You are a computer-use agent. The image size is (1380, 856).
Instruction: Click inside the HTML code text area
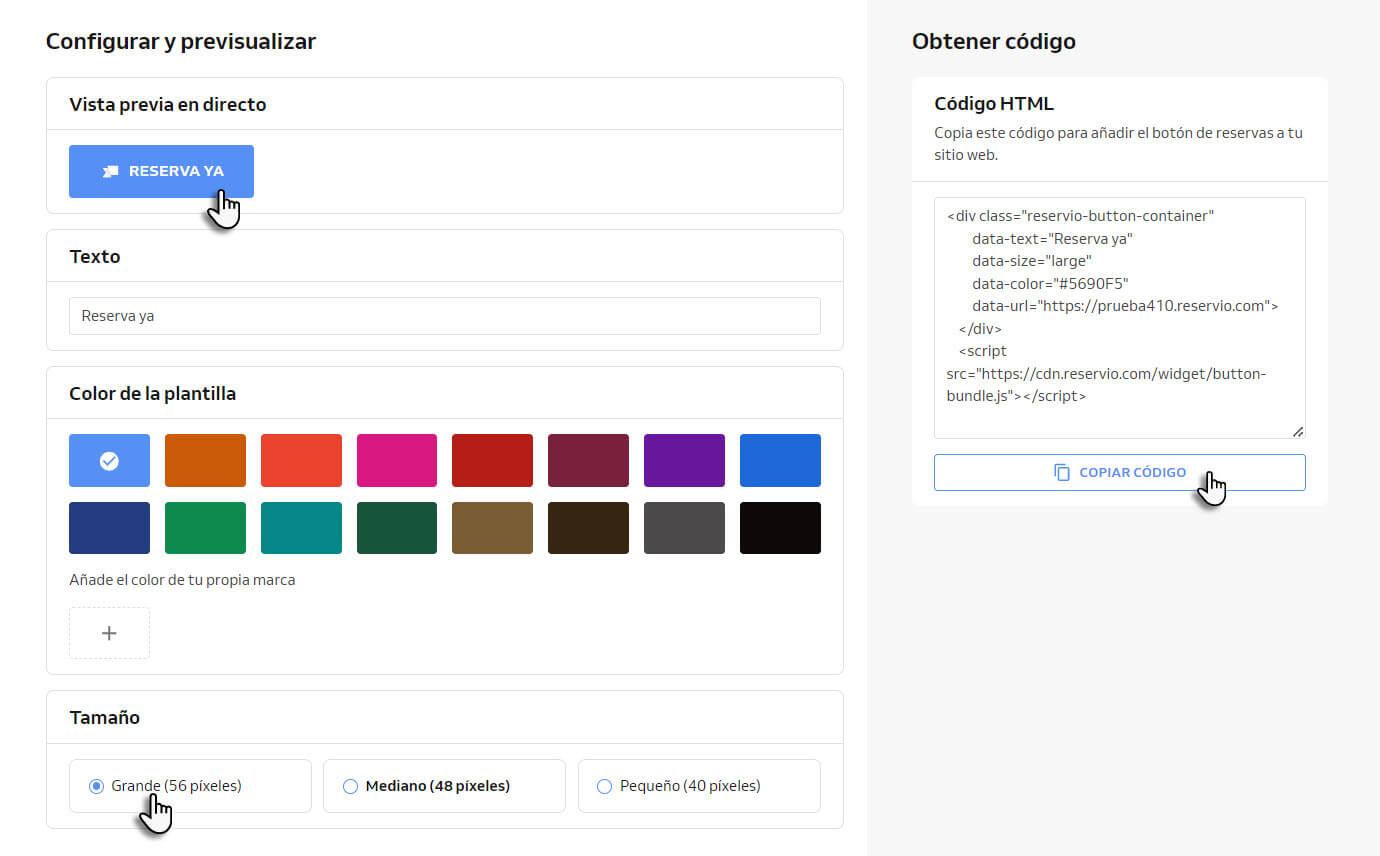[x=1120, y=318]
